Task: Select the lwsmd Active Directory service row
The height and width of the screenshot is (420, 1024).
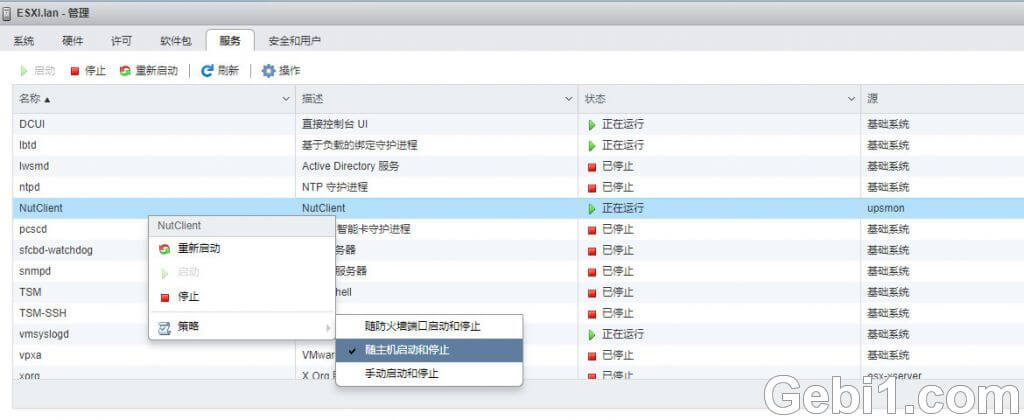Action: (150, 166)
